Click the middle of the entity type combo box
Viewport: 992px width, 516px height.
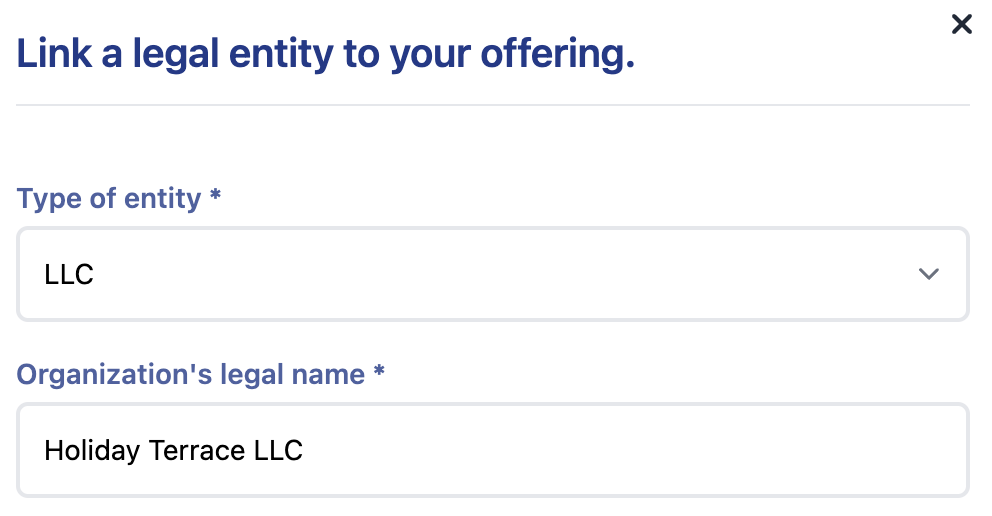493,274
